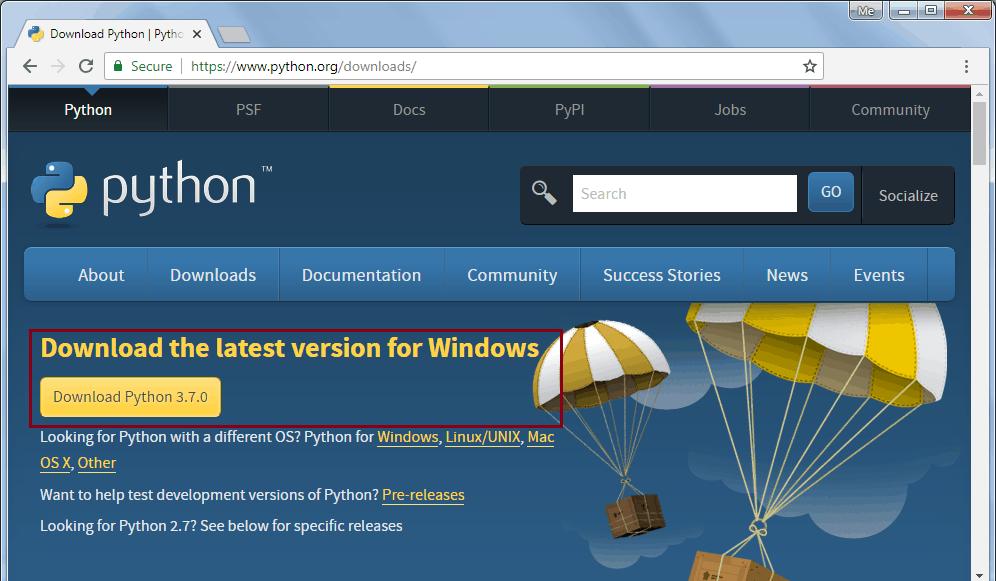Open the Docs section
Screen dimensions: 996x581
pyautogui.click(x=408, y=109)
